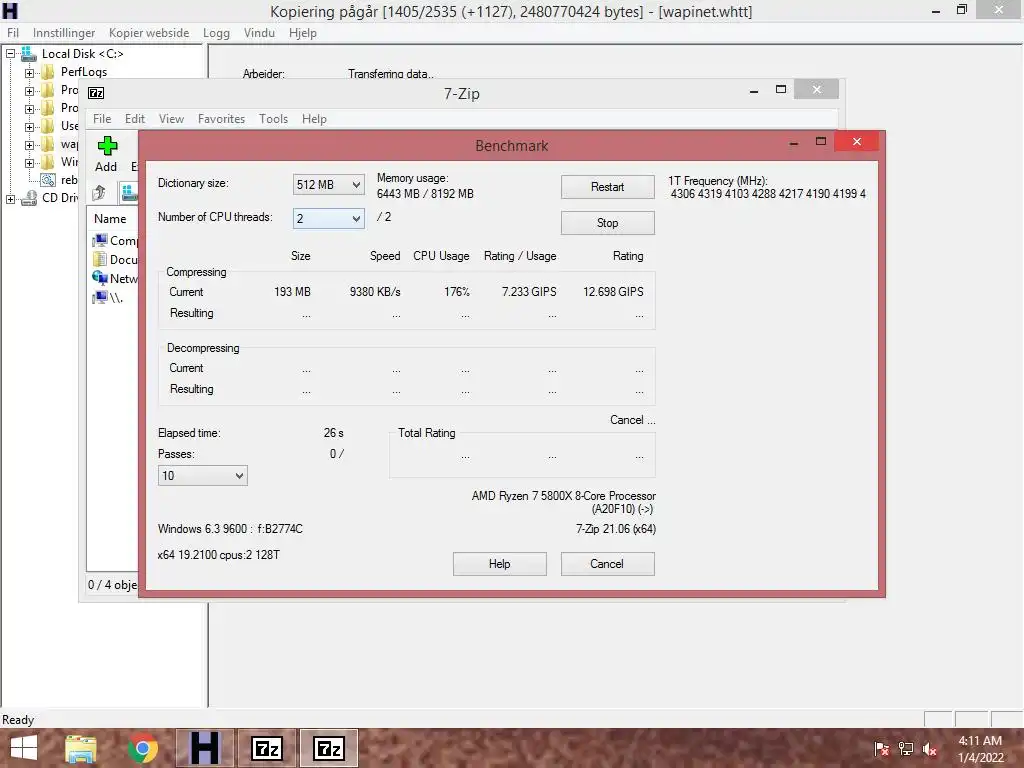
Task: Click the 7-Zip 21.06 (x64) version text
Action: tap(616, 529)
